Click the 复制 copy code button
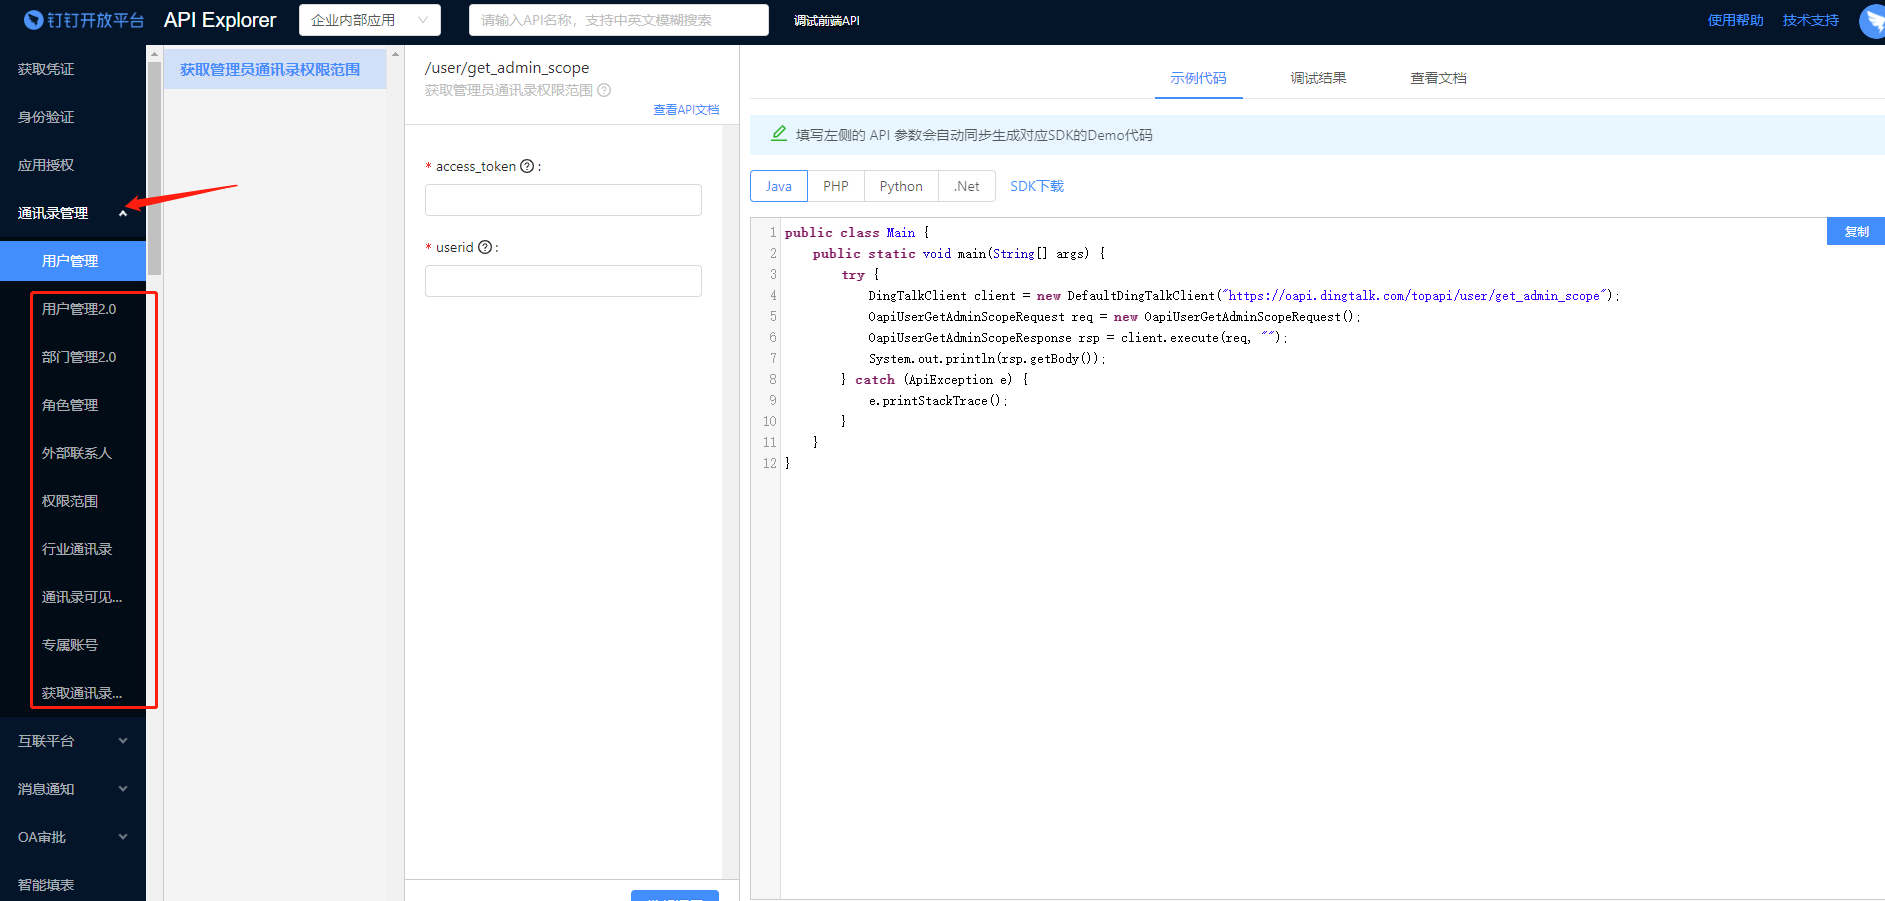This screenshot has height=901, width=1885. (1856, 231)
